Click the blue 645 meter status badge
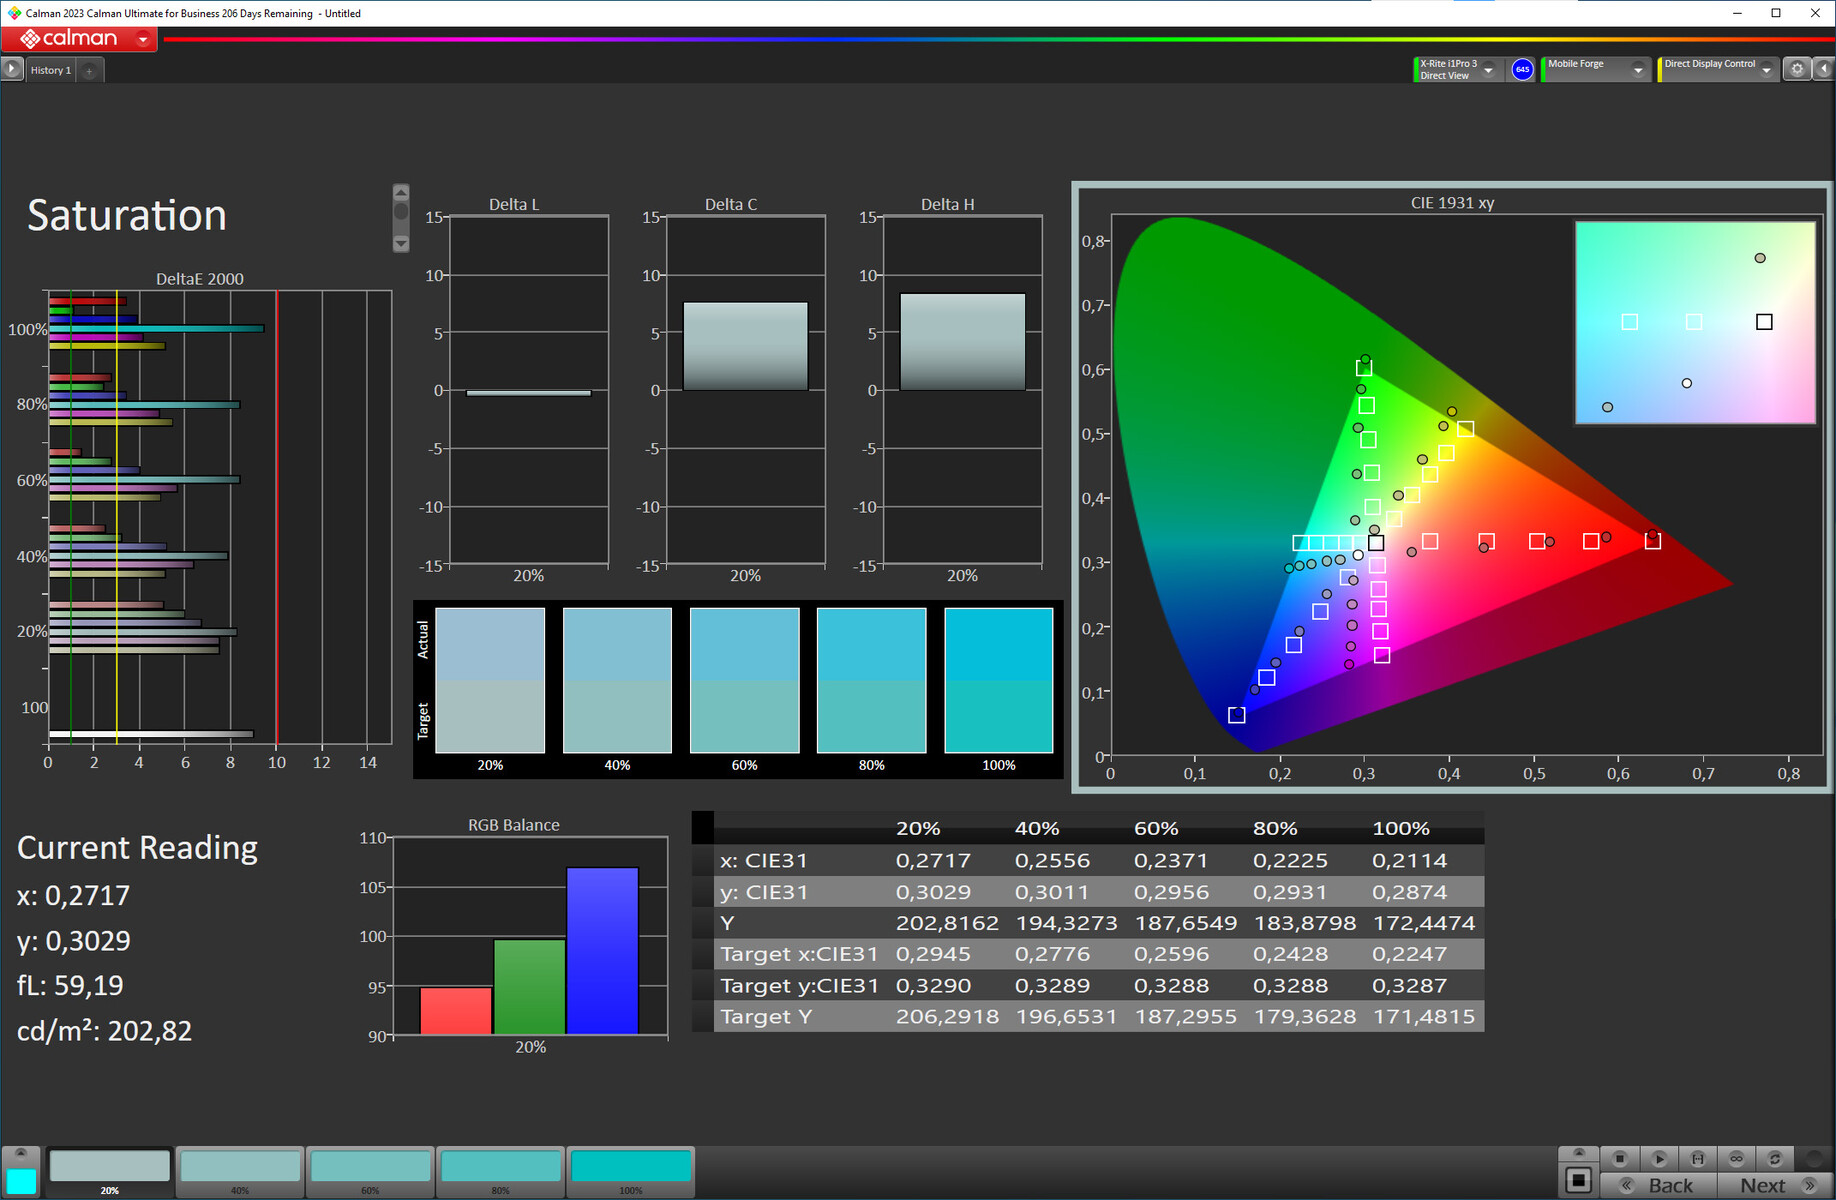Screen dimensions: 1836x1200 point(1522,69)
